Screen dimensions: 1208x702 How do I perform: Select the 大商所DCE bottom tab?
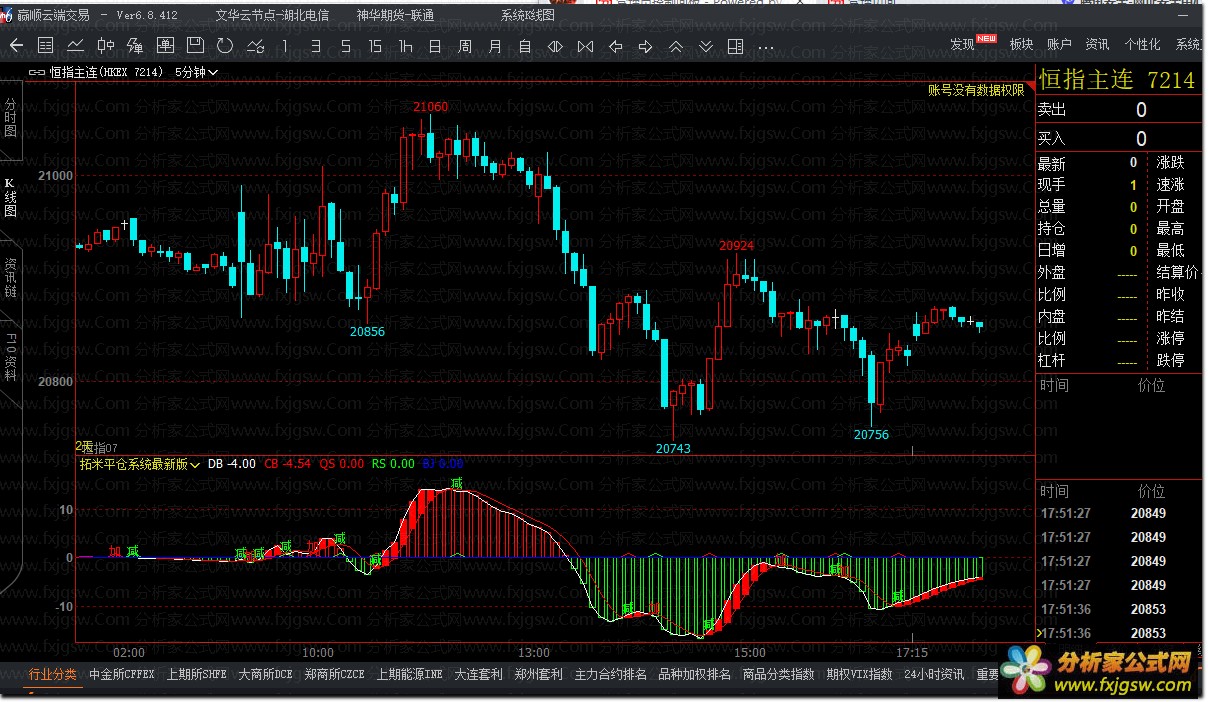[266, 674]
